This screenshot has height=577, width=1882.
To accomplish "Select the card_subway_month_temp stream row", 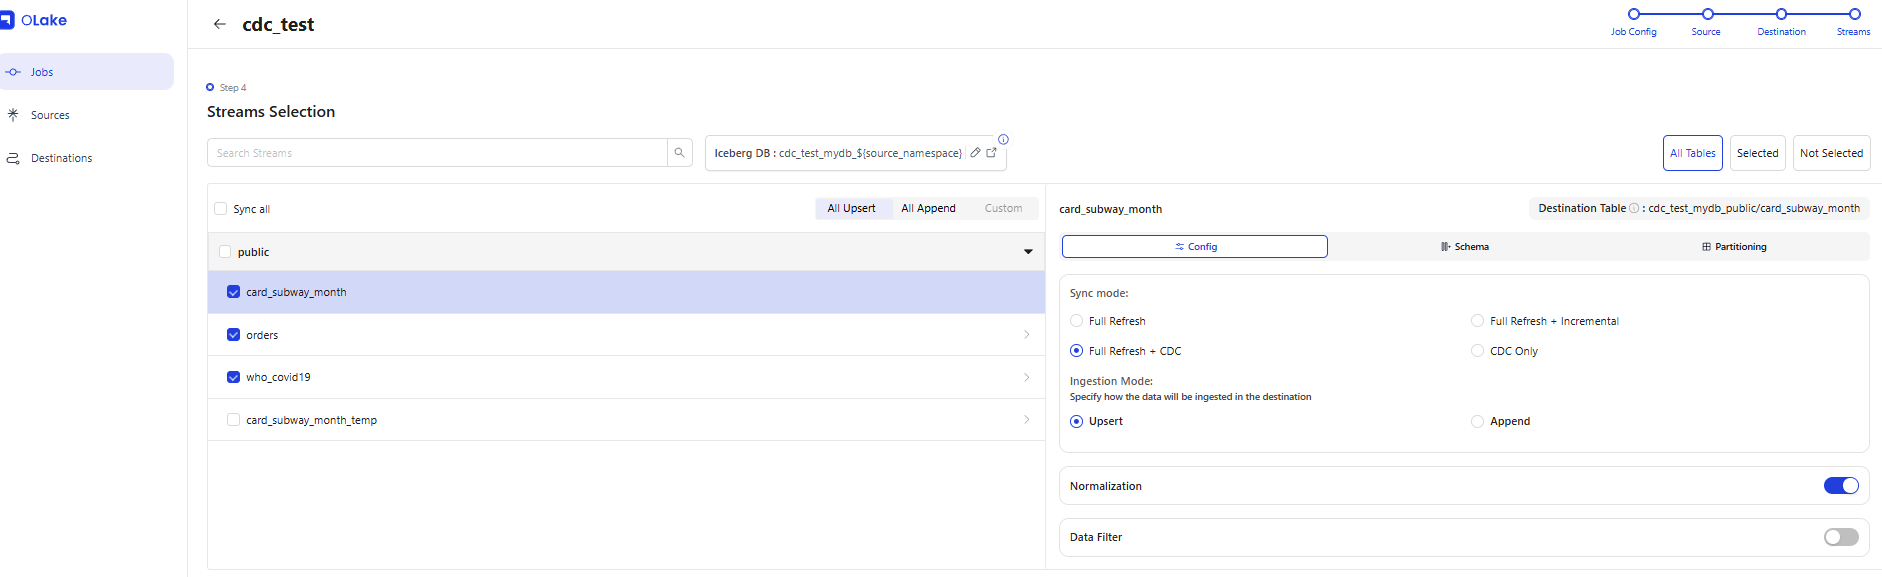I will pyautogui.click(x=626, y=420).
